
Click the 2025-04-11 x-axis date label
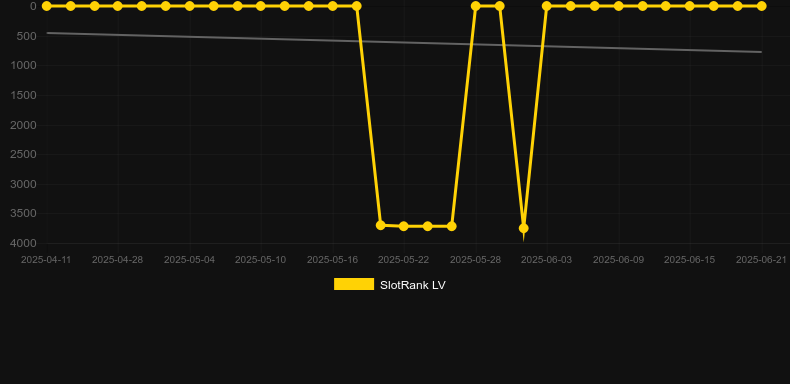46,260
